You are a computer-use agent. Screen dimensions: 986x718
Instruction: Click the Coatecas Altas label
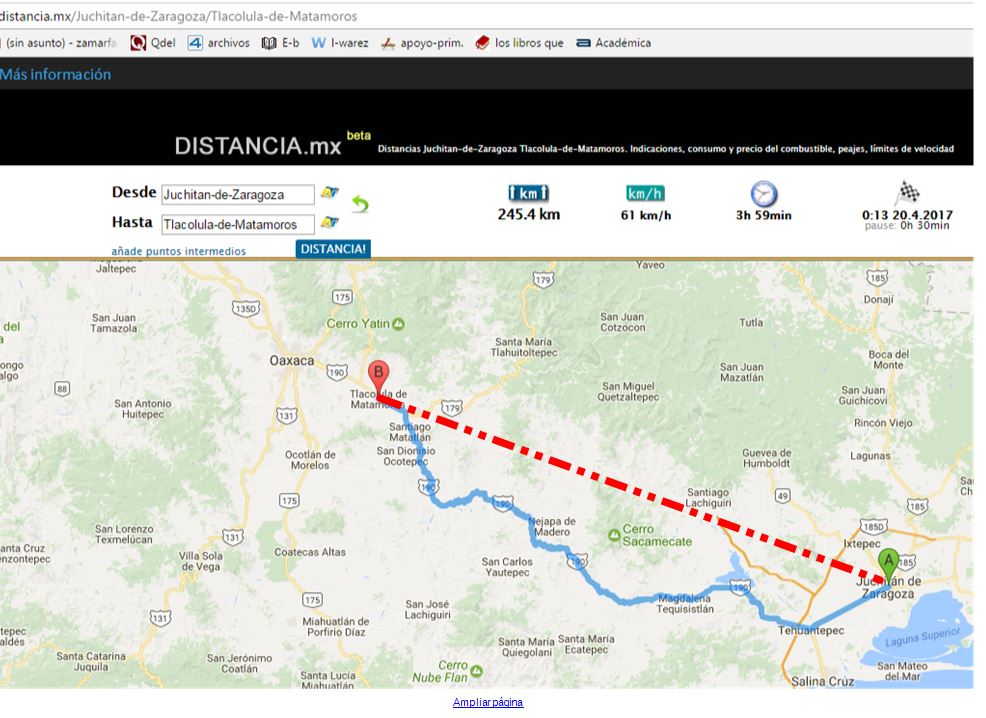click(x=310, y=552)
